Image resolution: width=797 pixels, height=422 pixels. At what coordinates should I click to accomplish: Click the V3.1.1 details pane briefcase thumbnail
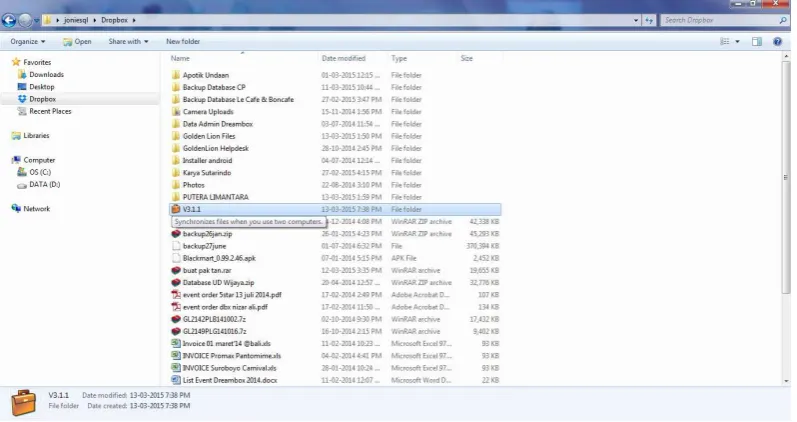[23, 403]
